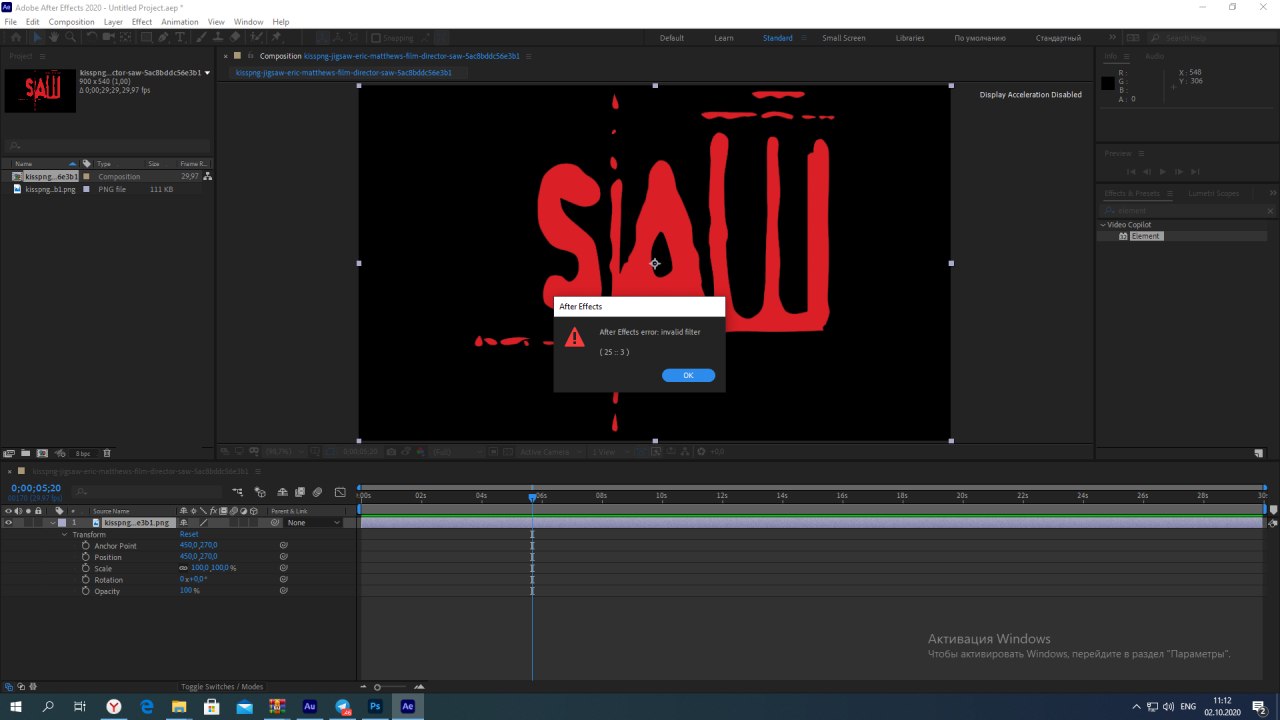Open the Layer menu
The image size is (1280, 720).
(113, 22)
